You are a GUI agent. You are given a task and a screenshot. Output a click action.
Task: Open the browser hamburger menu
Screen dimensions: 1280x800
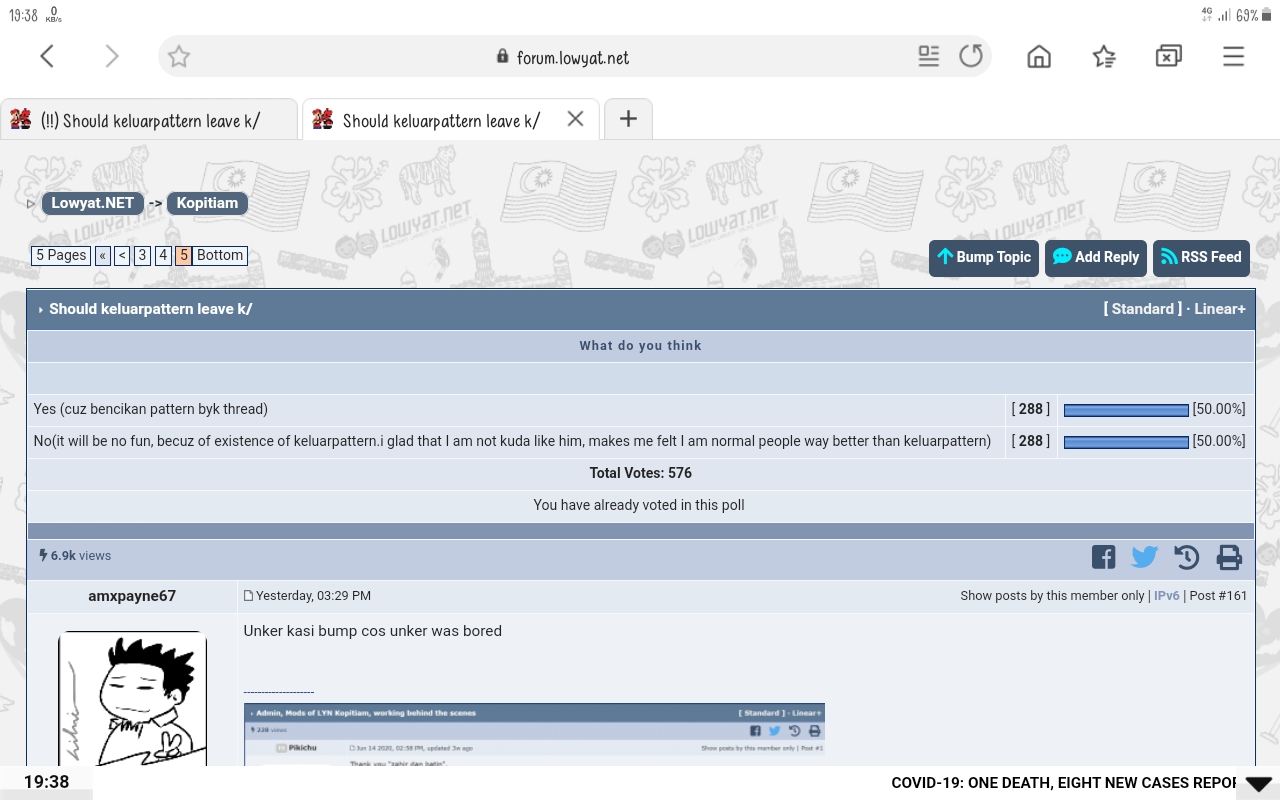point(1233,57)
